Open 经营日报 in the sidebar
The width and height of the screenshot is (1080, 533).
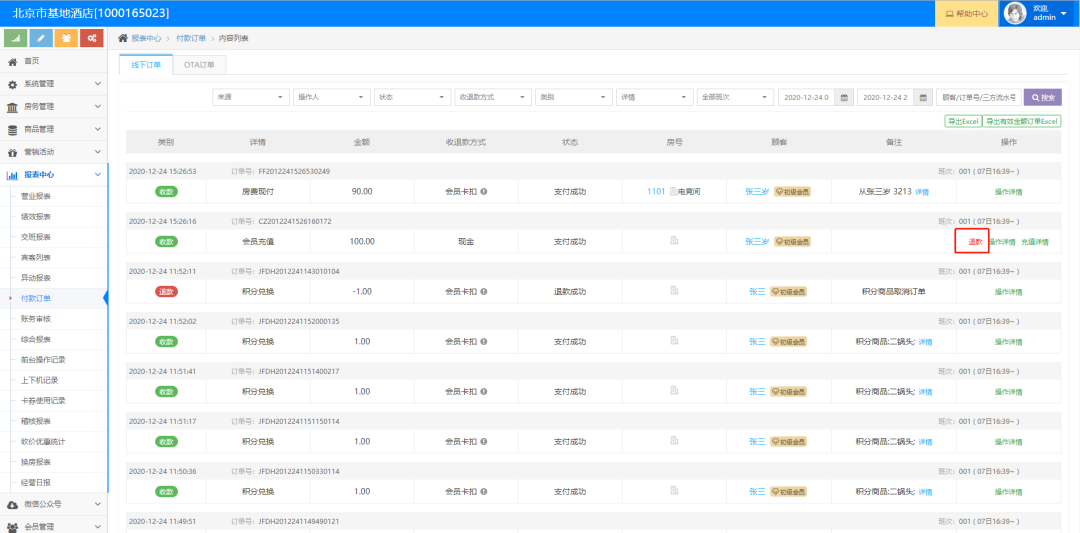pos(36,482)
